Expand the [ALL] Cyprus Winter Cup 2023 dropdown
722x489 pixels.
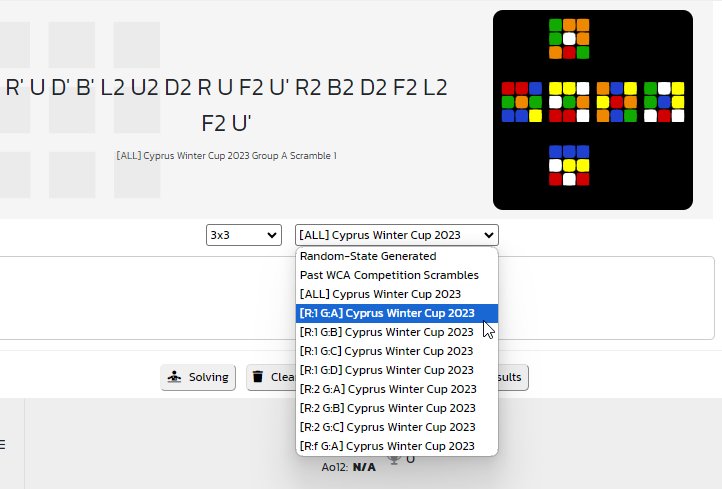click(397, 235)
